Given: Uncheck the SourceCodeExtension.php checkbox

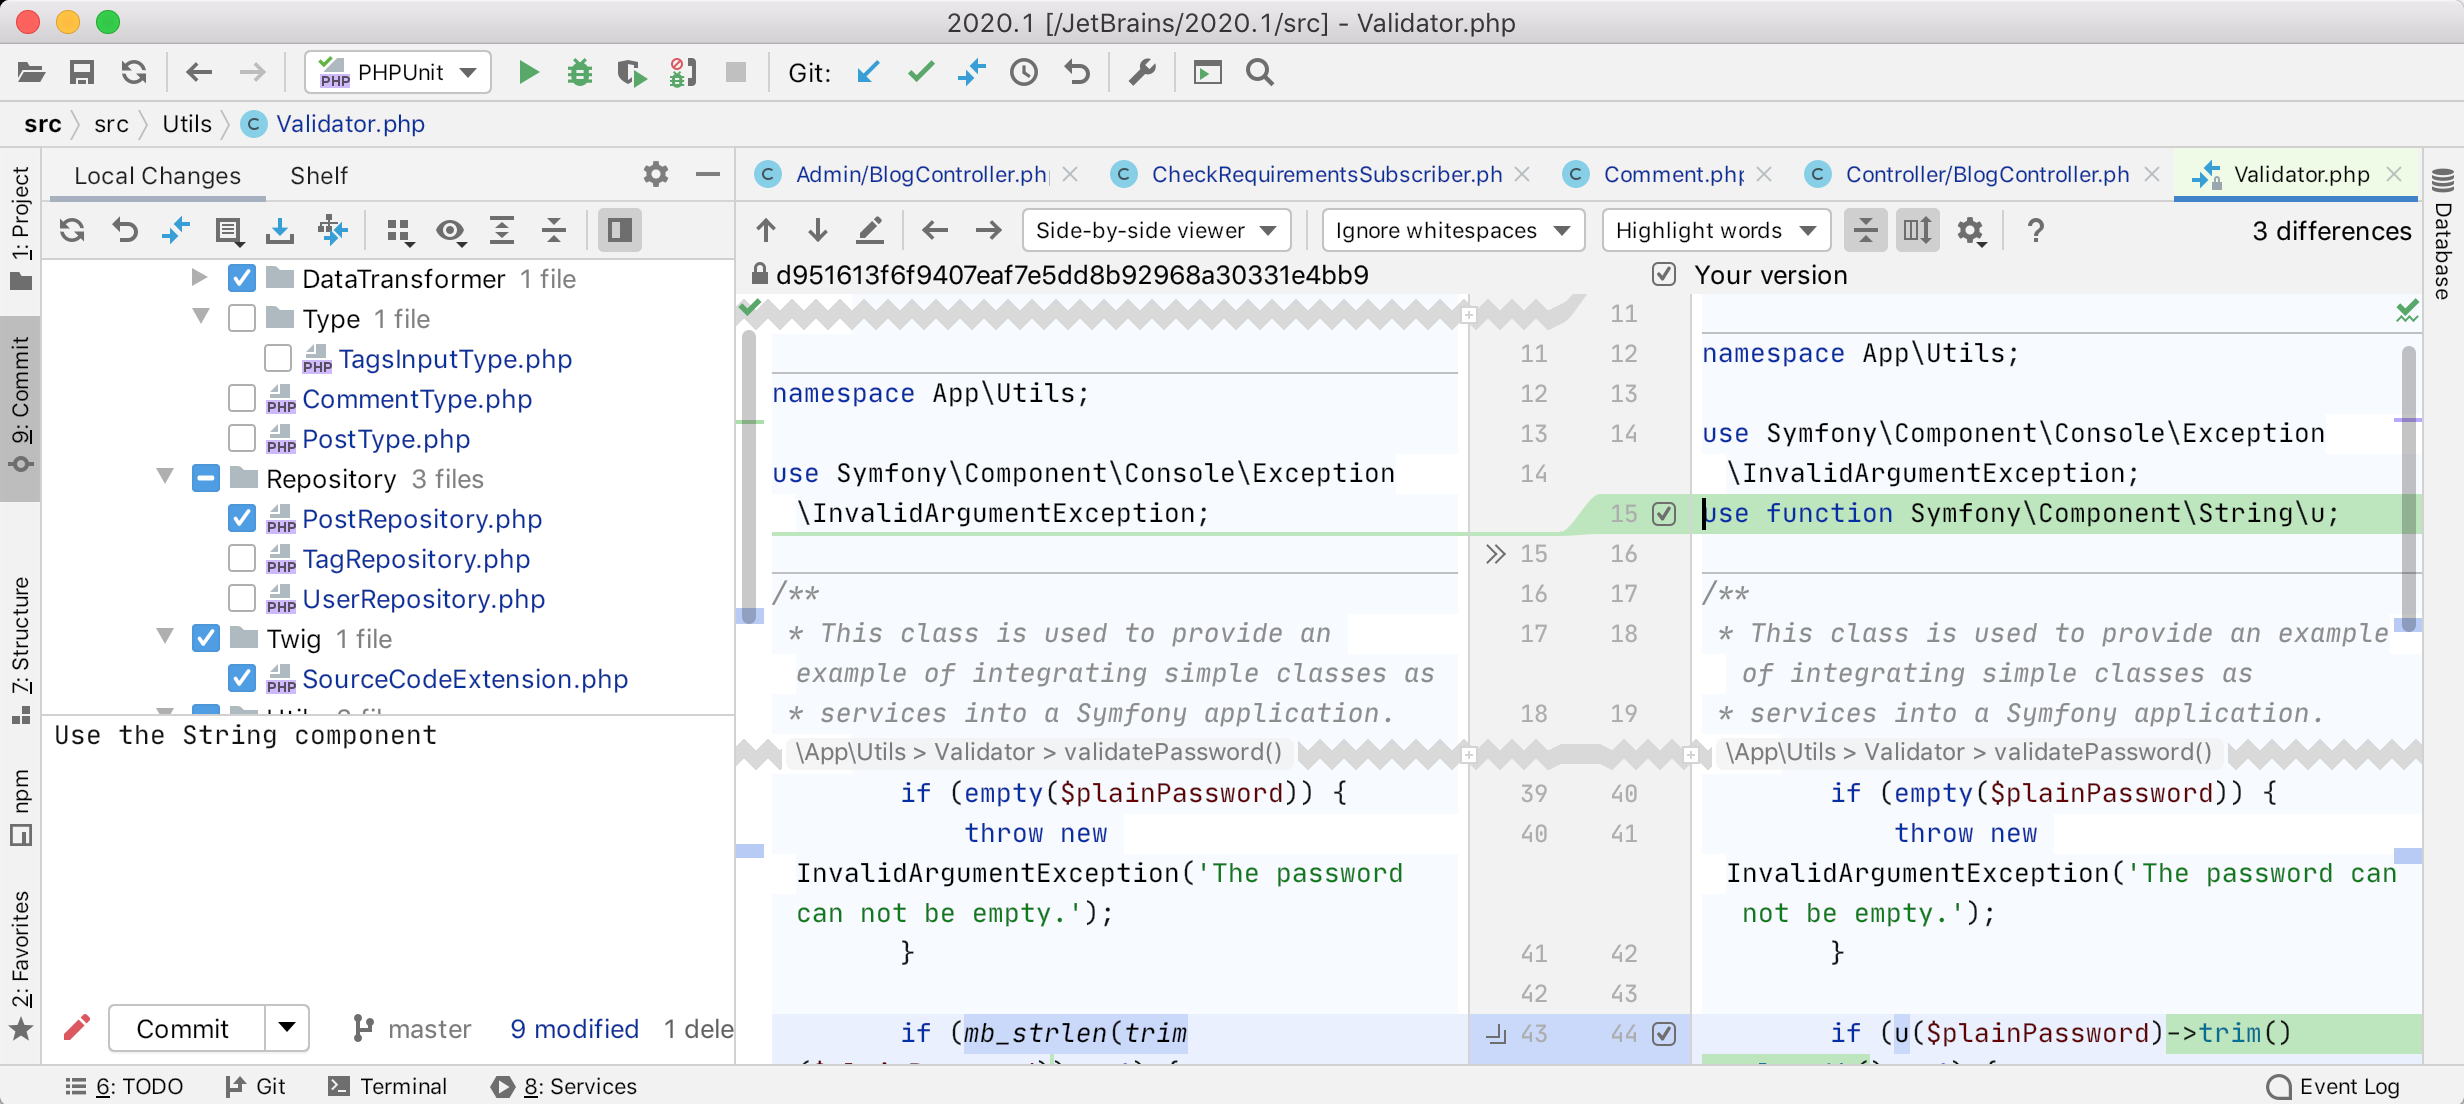Looking at the screenshot, I should 242,678.
